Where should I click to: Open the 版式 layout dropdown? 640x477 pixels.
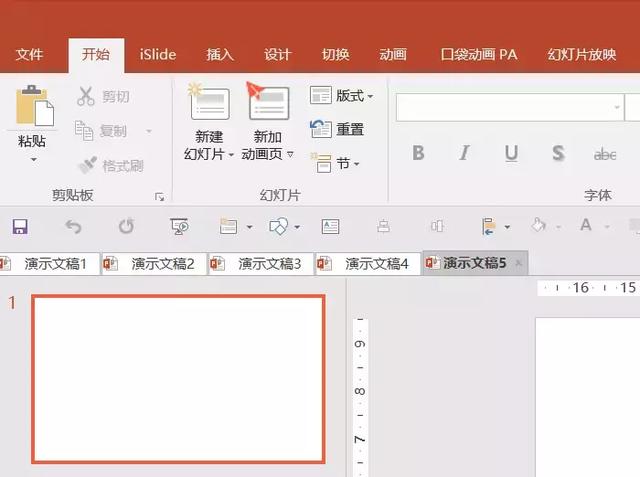click(342, 96)
